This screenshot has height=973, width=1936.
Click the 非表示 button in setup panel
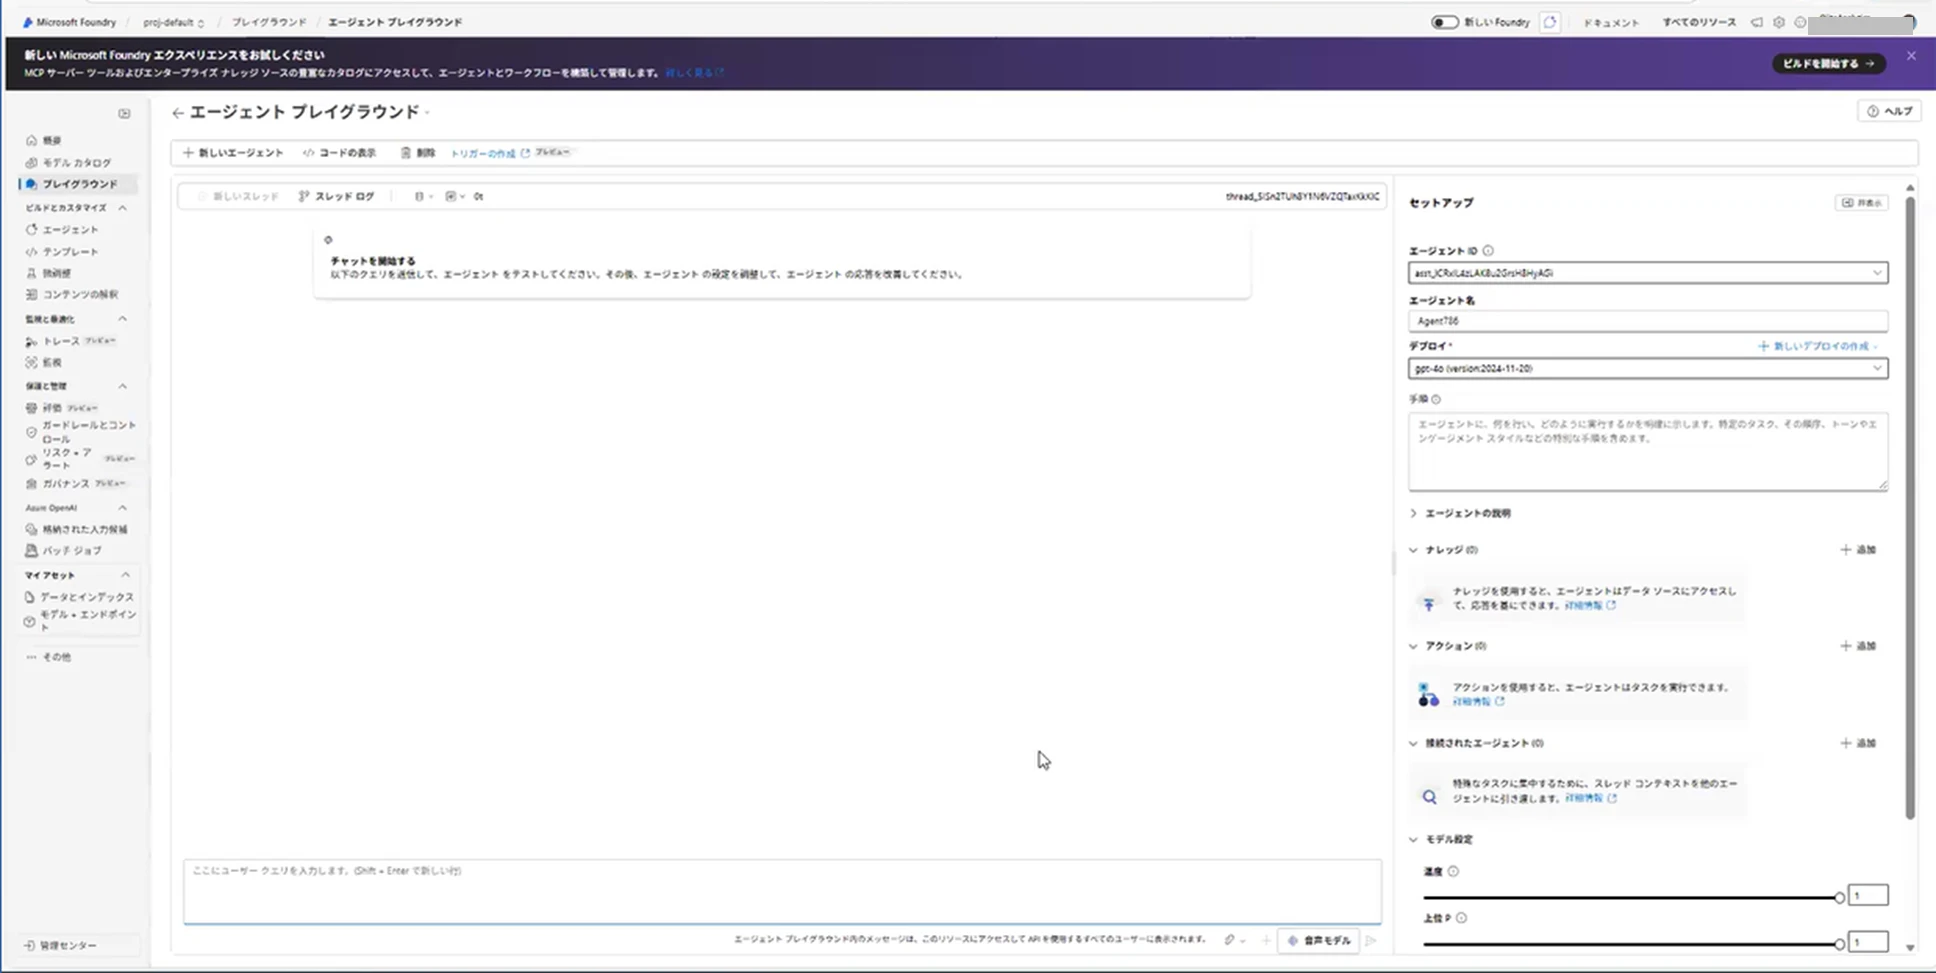tap(1861, 203)
